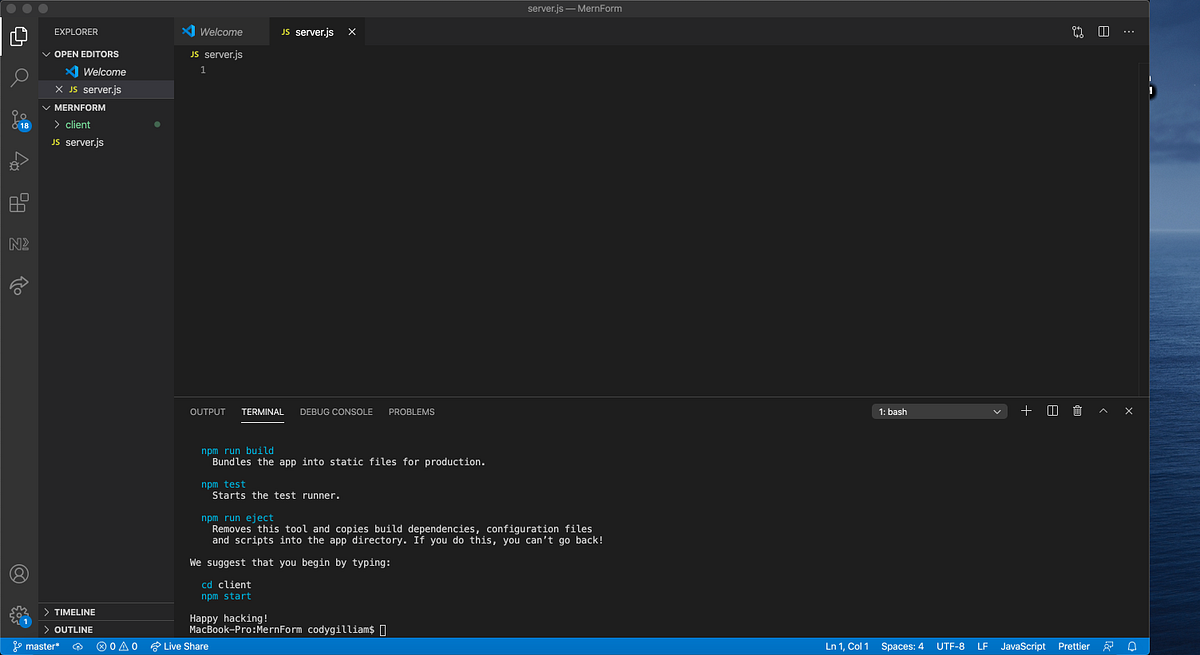Viewport: 1200px width, 655px height.
Task: Focus the terminal prompt after codygilliam$
Action: [383, 630]
